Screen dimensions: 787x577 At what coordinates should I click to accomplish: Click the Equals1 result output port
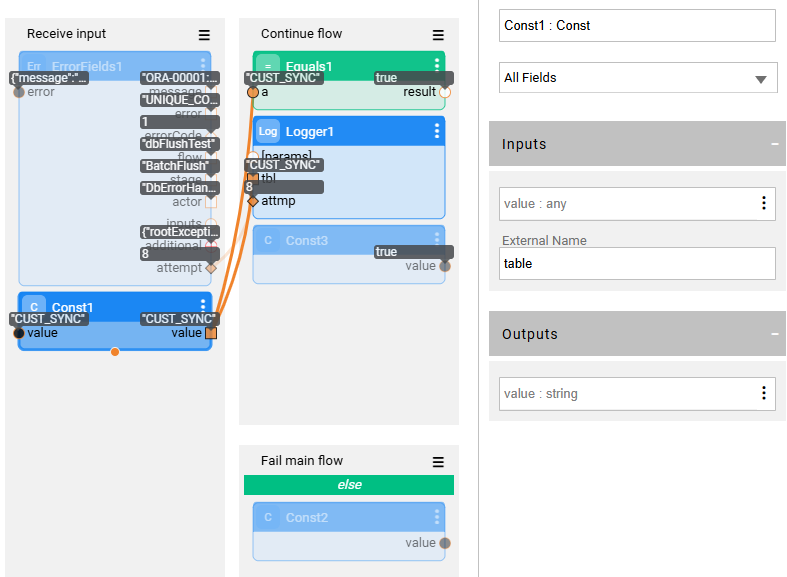click(445, 92)
